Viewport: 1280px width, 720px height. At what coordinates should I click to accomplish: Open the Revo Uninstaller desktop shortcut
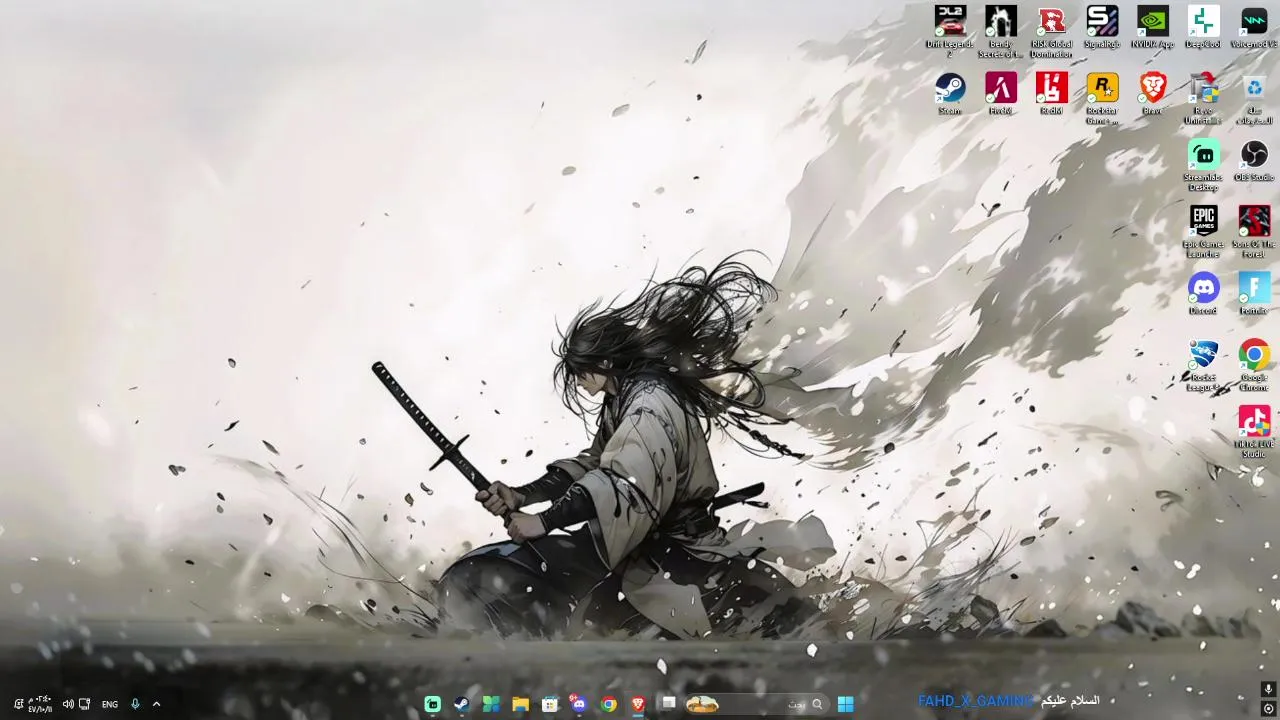click(1203, 98)
